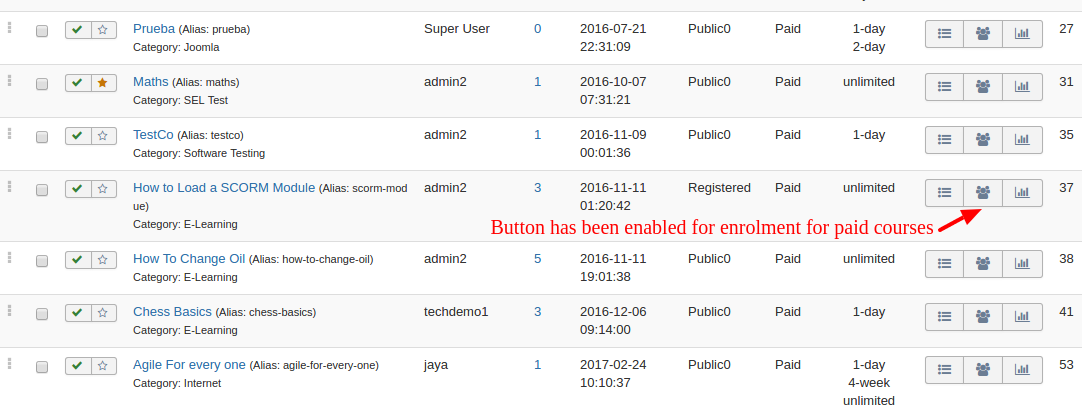Select checkbox for Prueba course
This screenshot has height=408, width=1088.
(x=42, y=31)
